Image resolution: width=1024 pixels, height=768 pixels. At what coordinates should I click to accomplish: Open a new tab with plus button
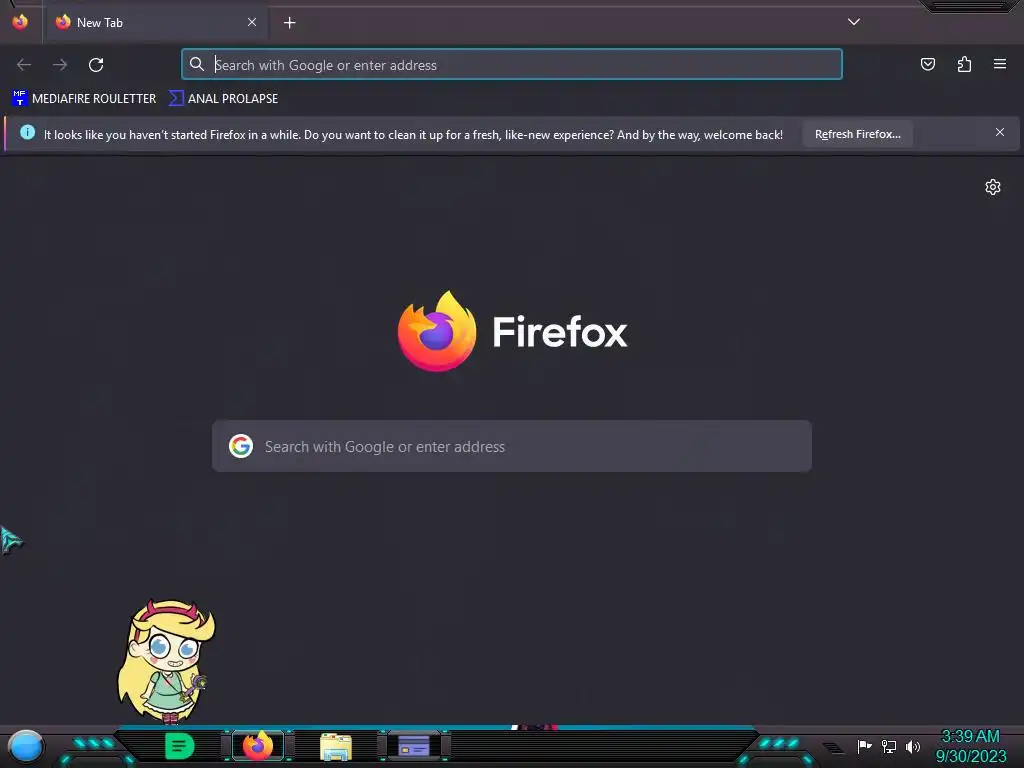[289, 23]
